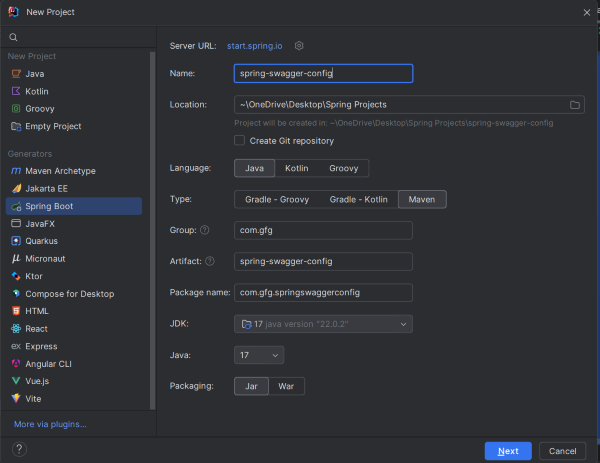The width and height of the screenshot is (600, 463).
Task: Open the start.spring.io server link
Action: click(x=259, y=45)
